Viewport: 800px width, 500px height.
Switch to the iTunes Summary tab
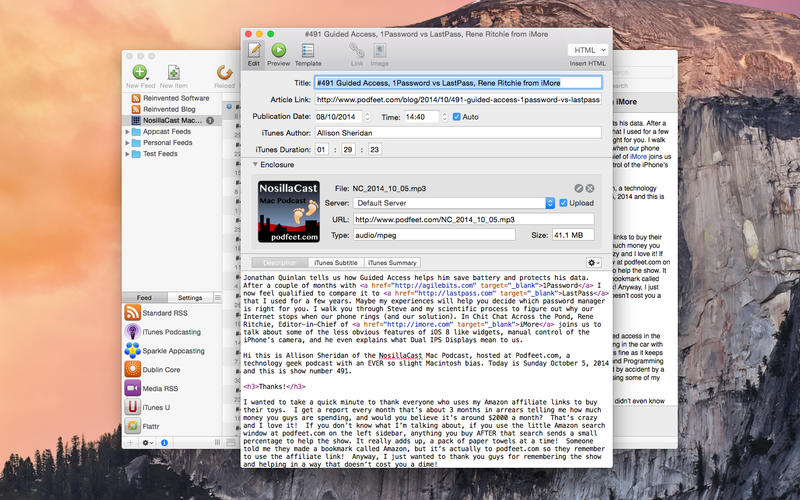point(391,262)
